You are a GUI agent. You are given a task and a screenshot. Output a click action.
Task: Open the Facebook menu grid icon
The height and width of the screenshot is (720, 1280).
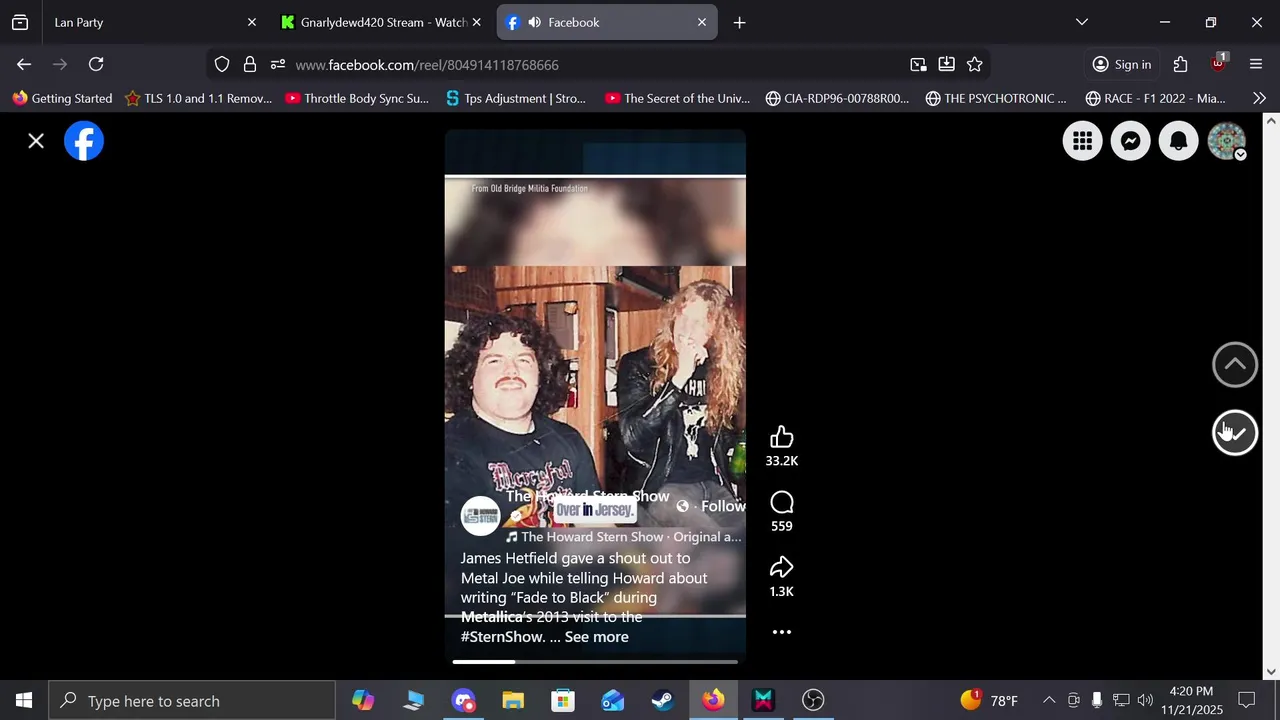pyautogui.click(x=1083, y=141)
